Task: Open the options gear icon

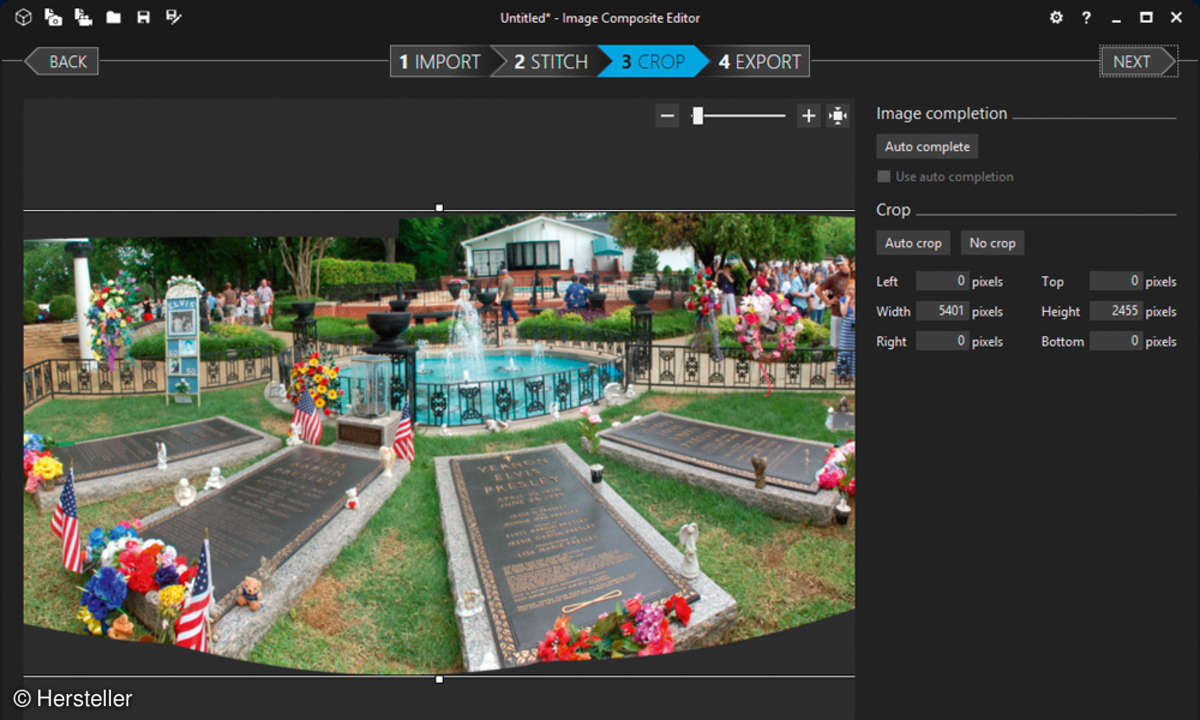Action: [1057, 17]
